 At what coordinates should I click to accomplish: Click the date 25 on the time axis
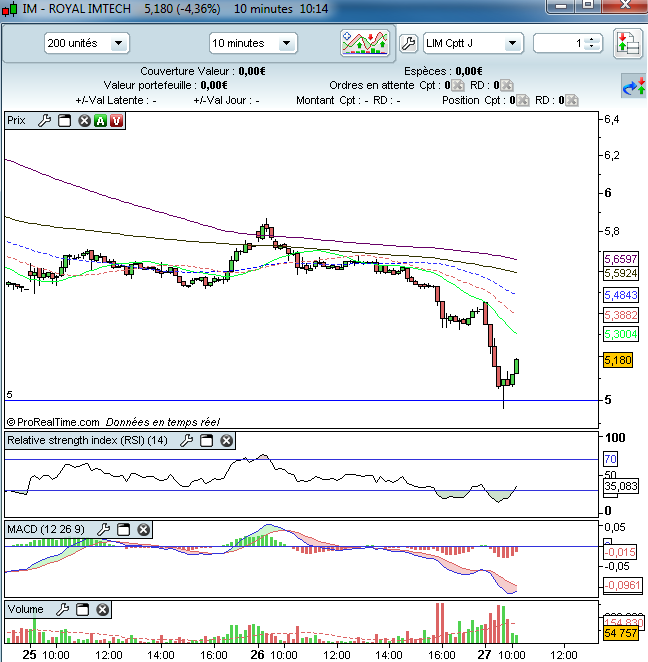point(29,655)
